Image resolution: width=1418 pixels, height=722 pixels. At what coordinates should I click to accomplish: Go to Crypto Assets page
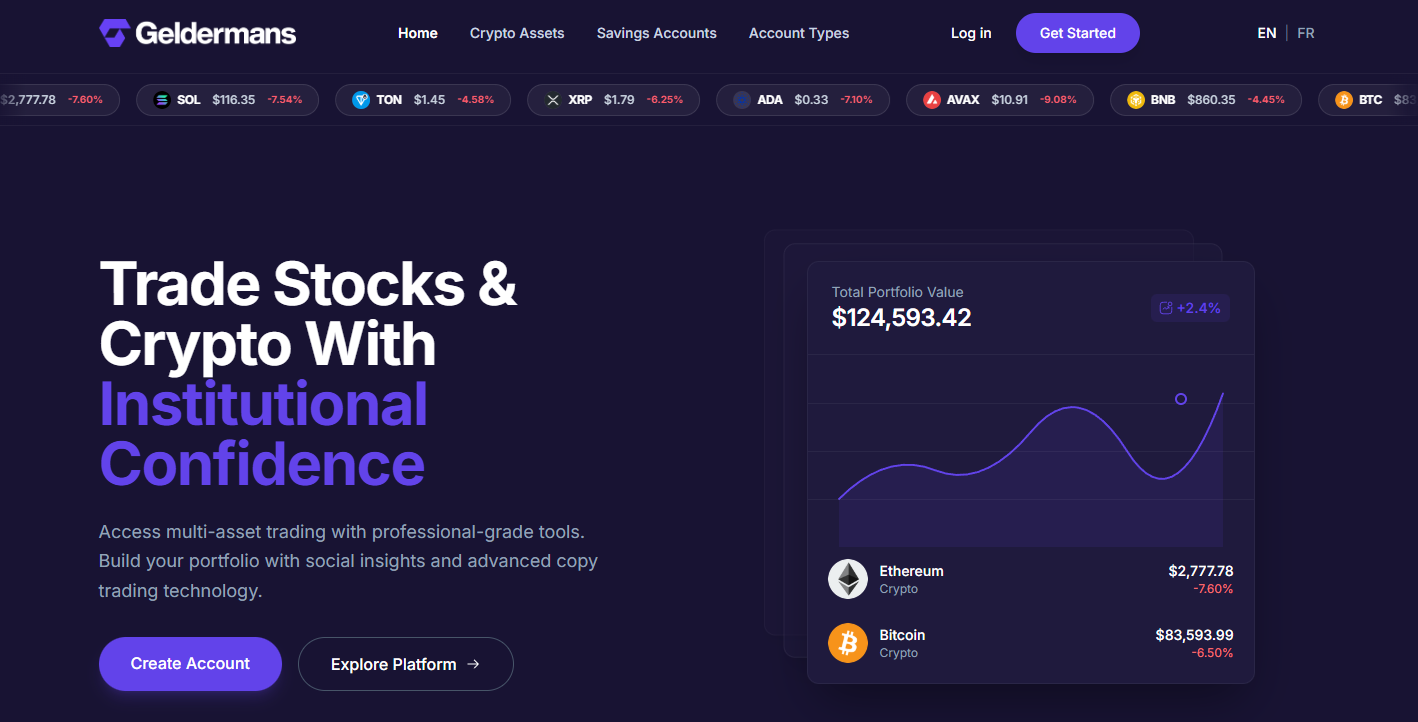517,33
